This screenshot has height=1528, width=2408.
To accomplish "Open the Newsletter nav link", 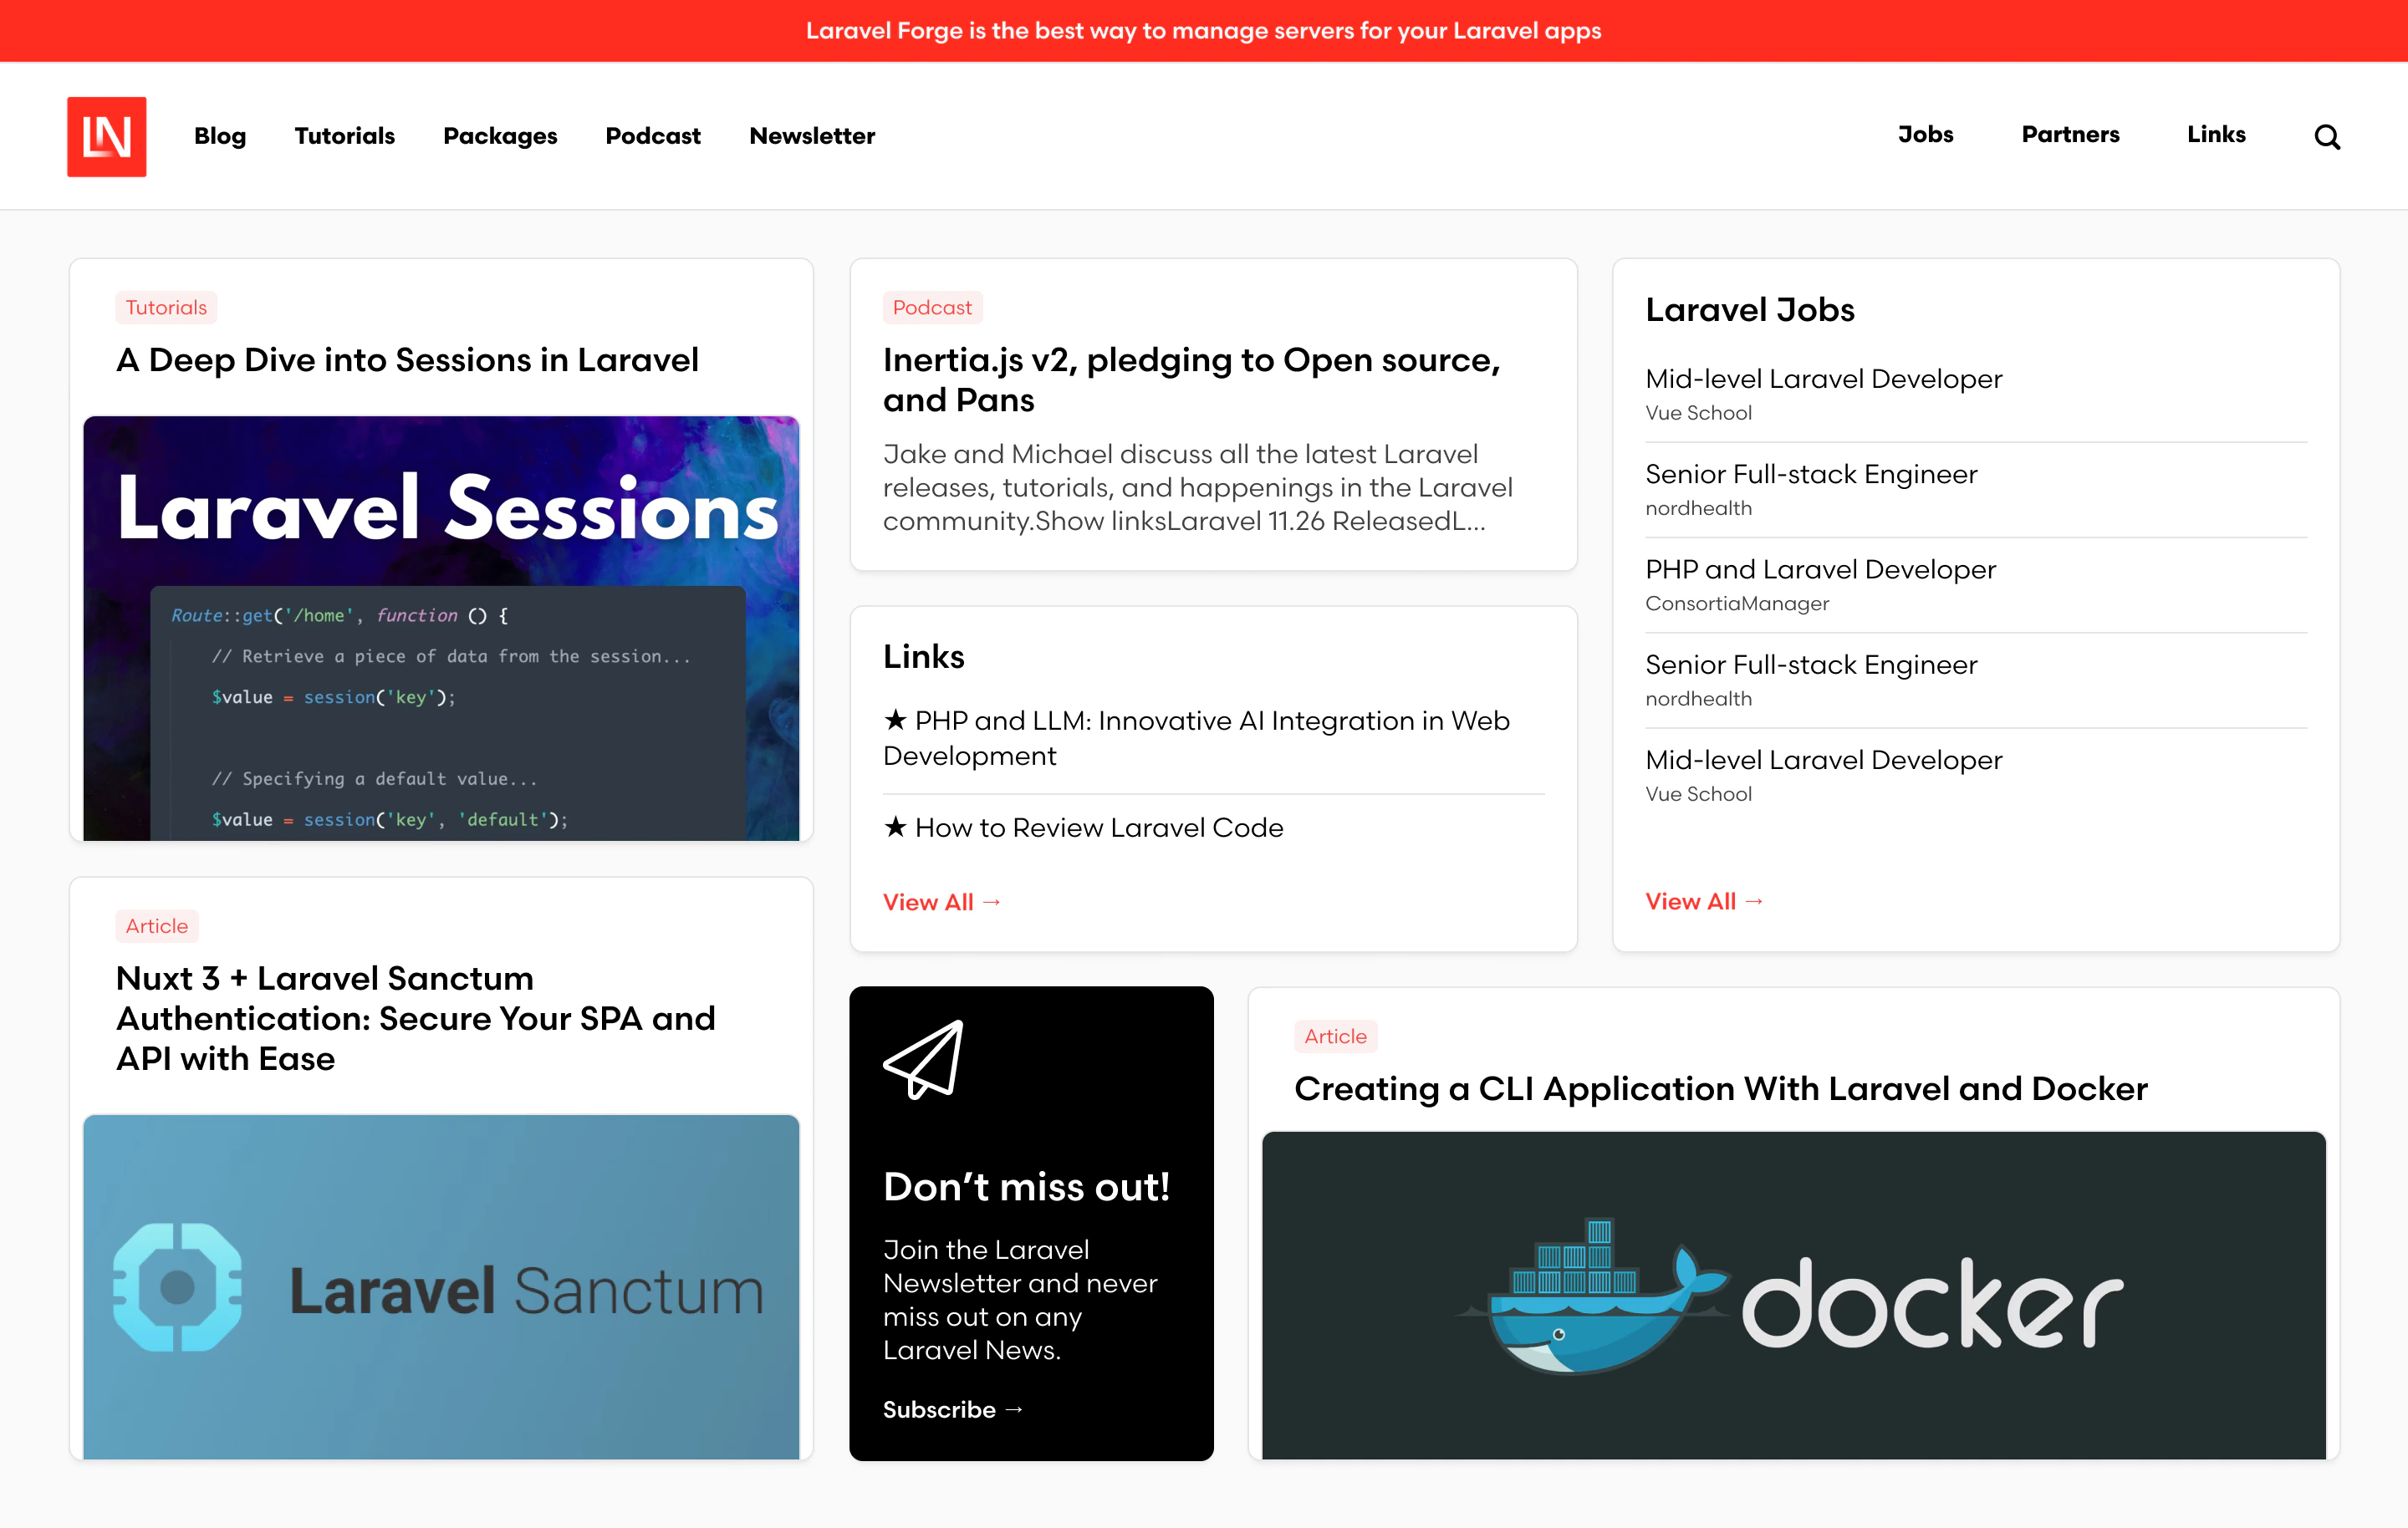I will (812, 135).
